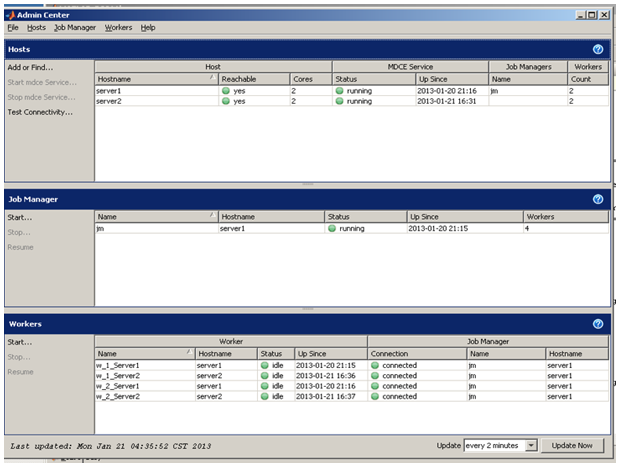Open the Help menu
The width and height of the screenshot is (622, 469).
point(148,27)
